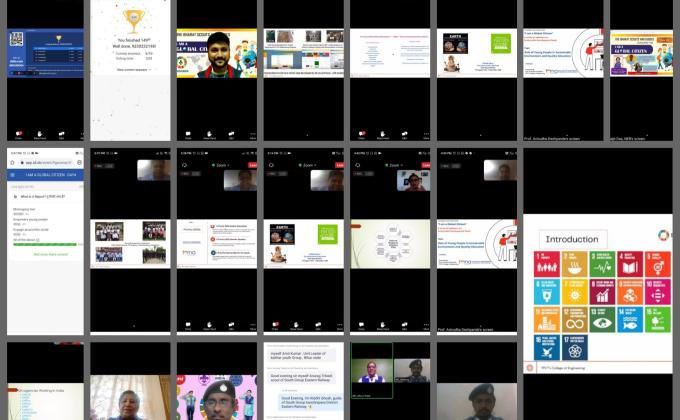Open the screenshot of the scout on pink background
Image resolution: width=680 pixels, height=420 pixels.
pyautogui.click(x=216, y=397)
